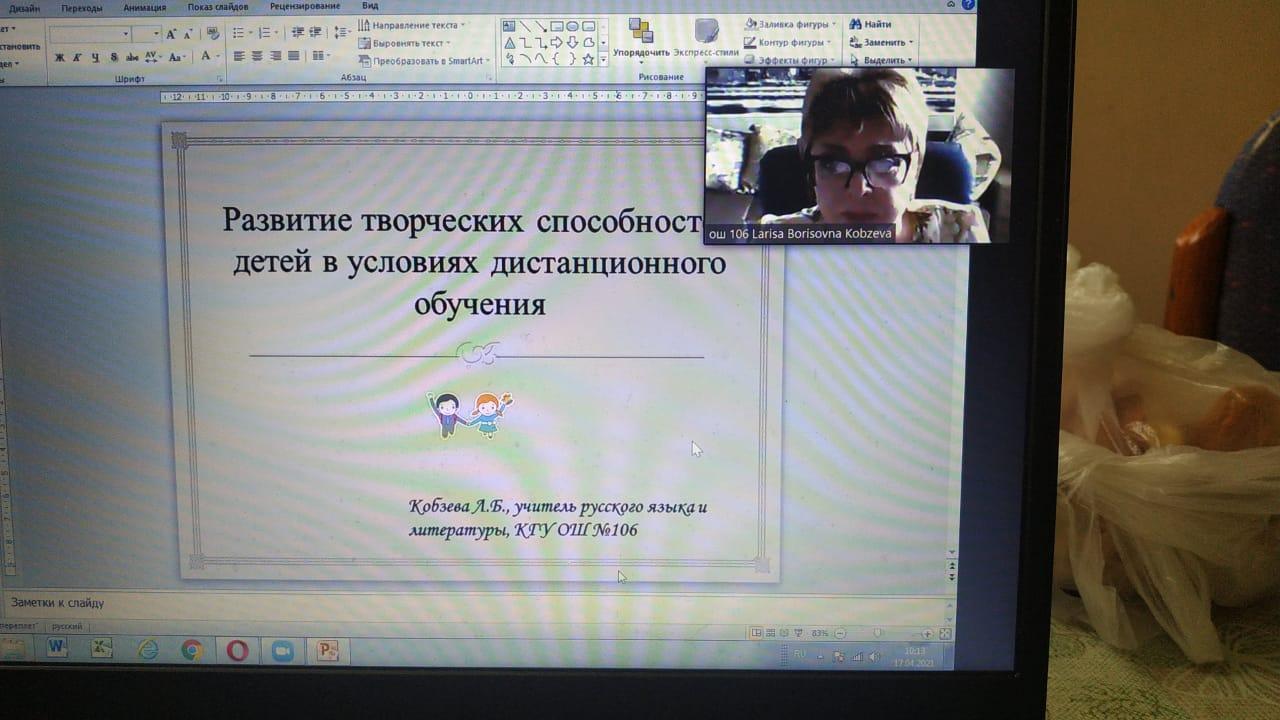Viewport: 1280px width, 720px height.
Task: Select the star shape in shapes gallery
Action: point(588,59)
